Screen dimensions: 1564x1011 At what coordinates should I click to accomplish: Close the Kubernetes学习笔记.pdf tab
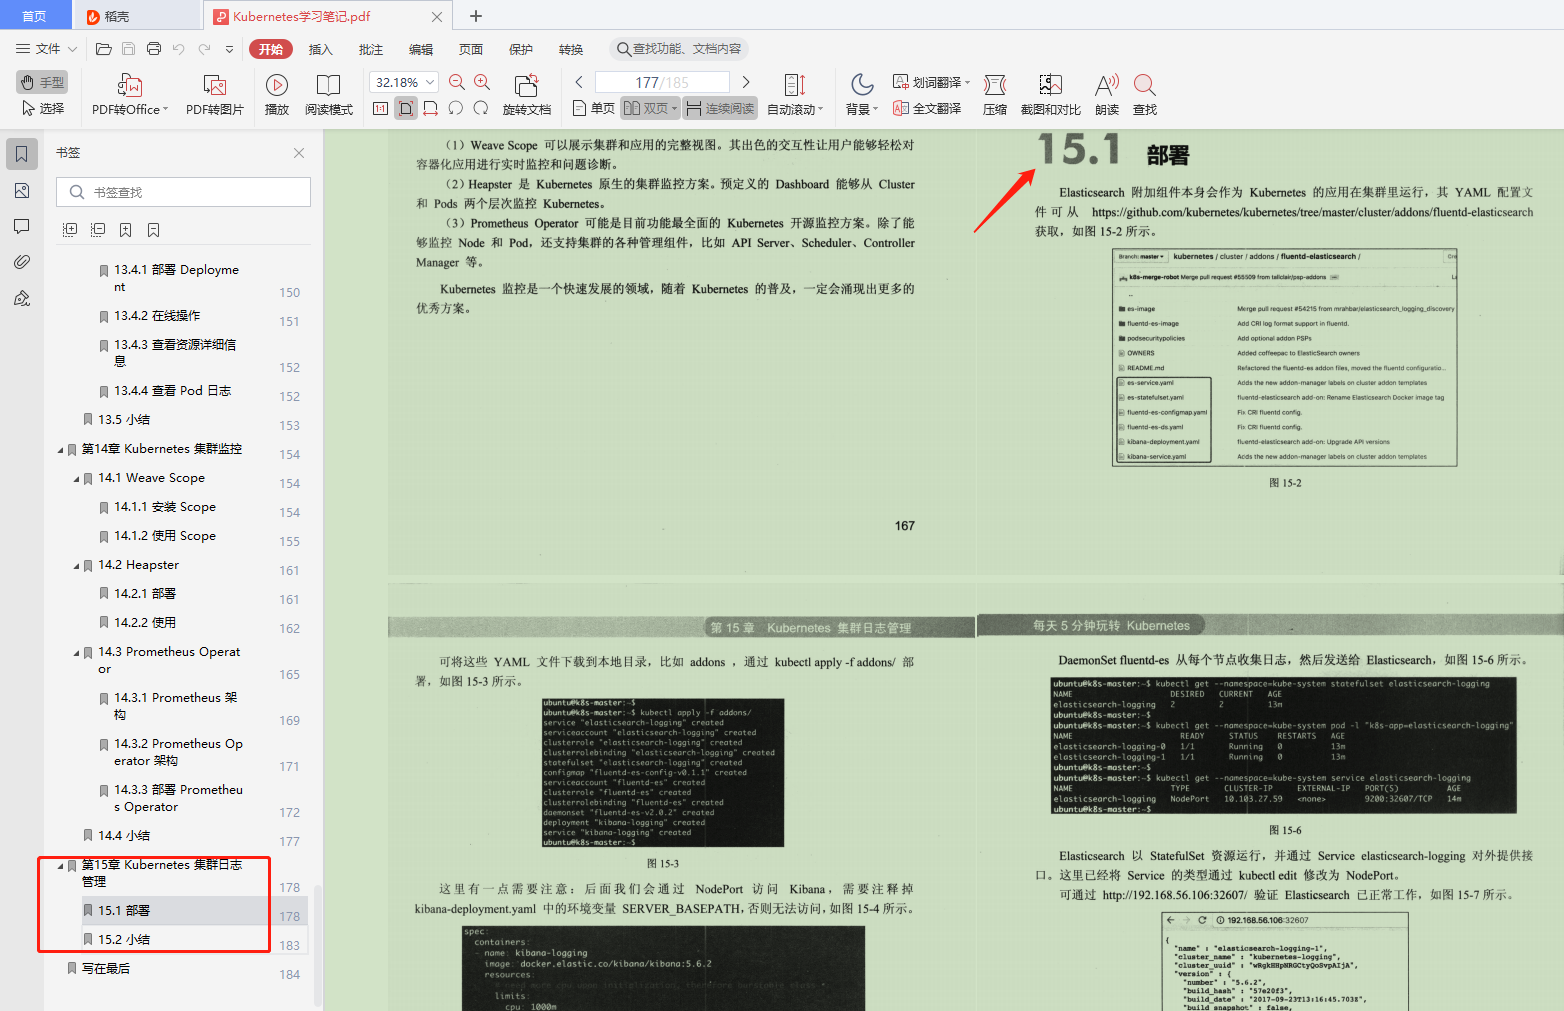coord(437,17)
